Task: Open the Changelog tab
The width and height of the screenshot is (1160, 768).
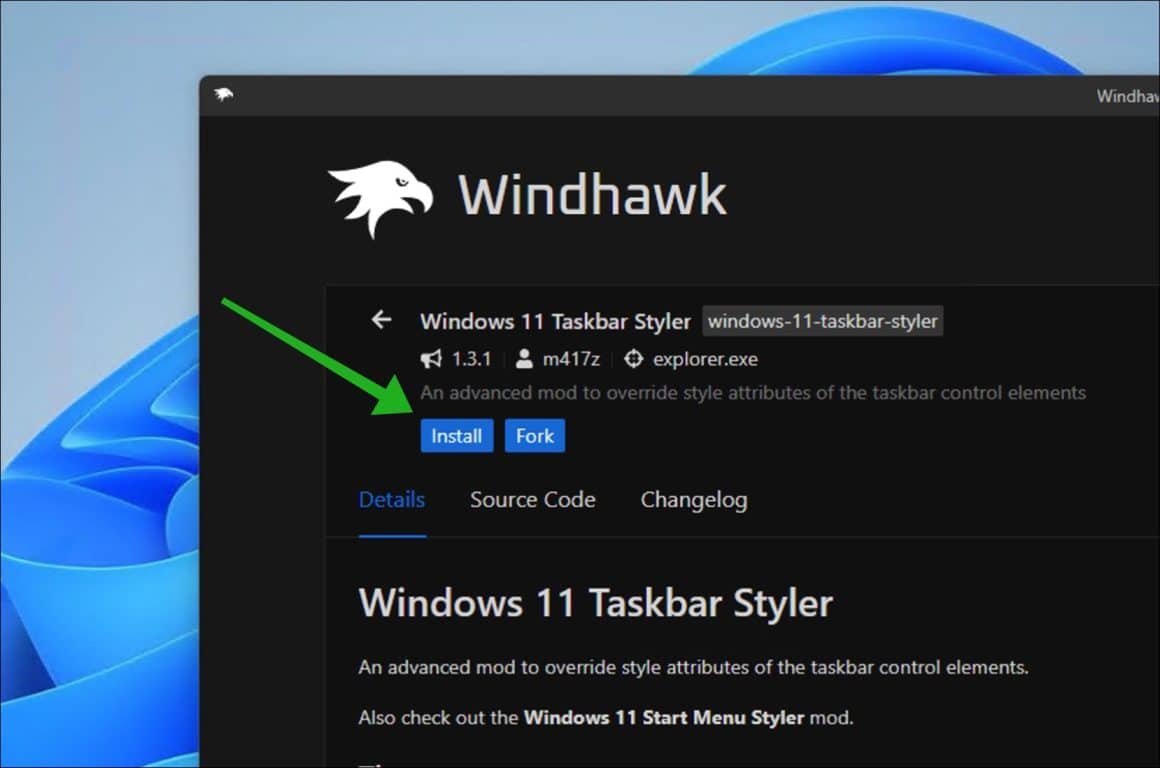Action: [693, 500]
